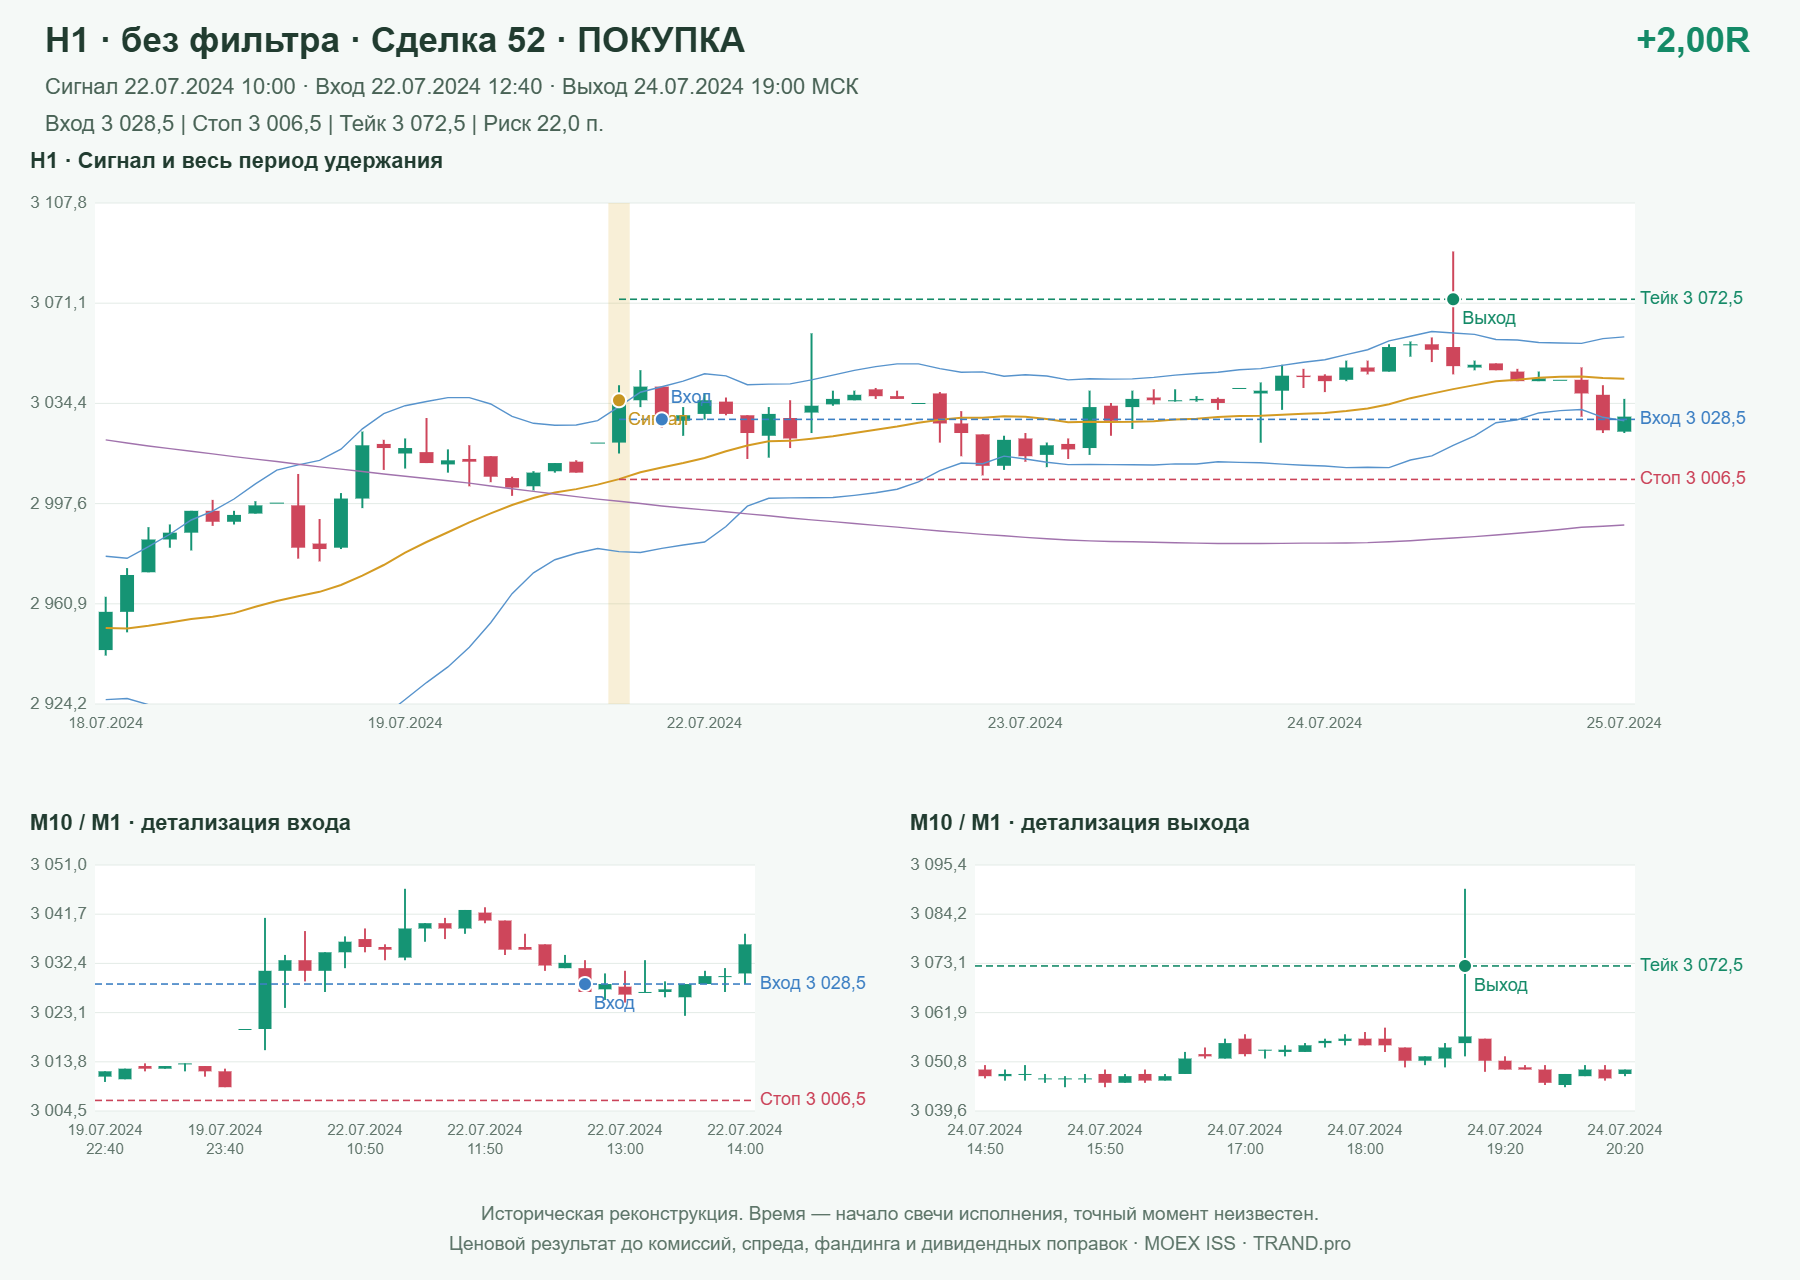This screenshot has height=1280, width=1800.
Task: Click the 2 960,9 price axis label
Action: coord(58,603)
